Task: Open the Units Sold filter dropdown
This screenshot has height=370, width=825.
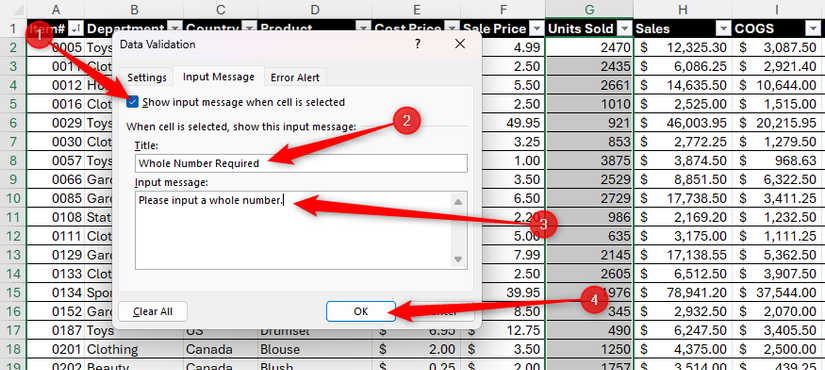Action: click(x=625, y=29)
